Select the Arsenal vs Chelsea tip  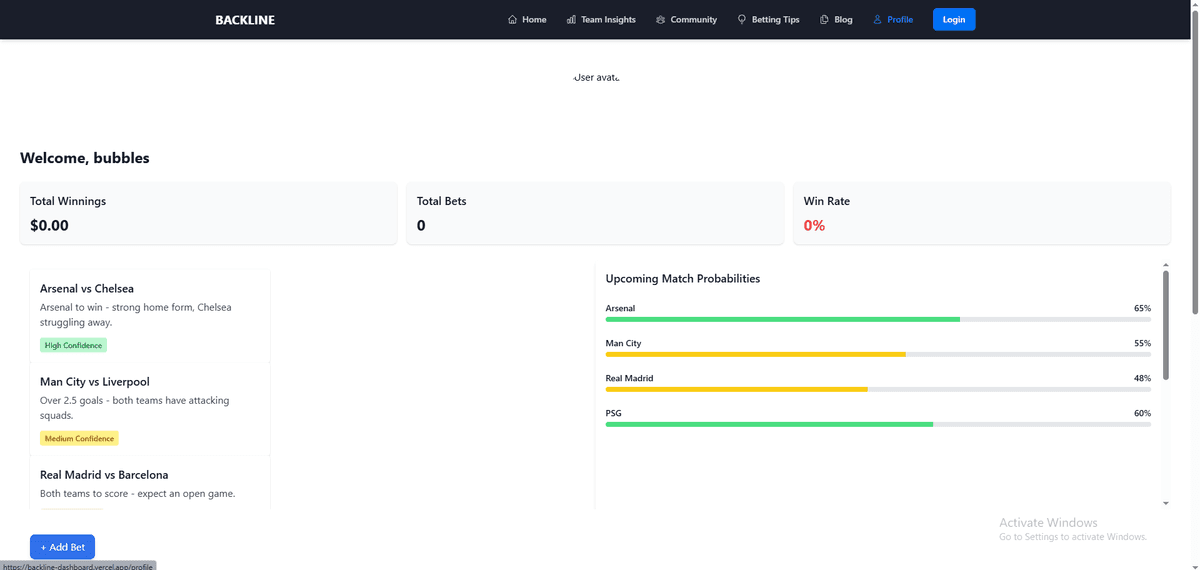click(87, 289)
